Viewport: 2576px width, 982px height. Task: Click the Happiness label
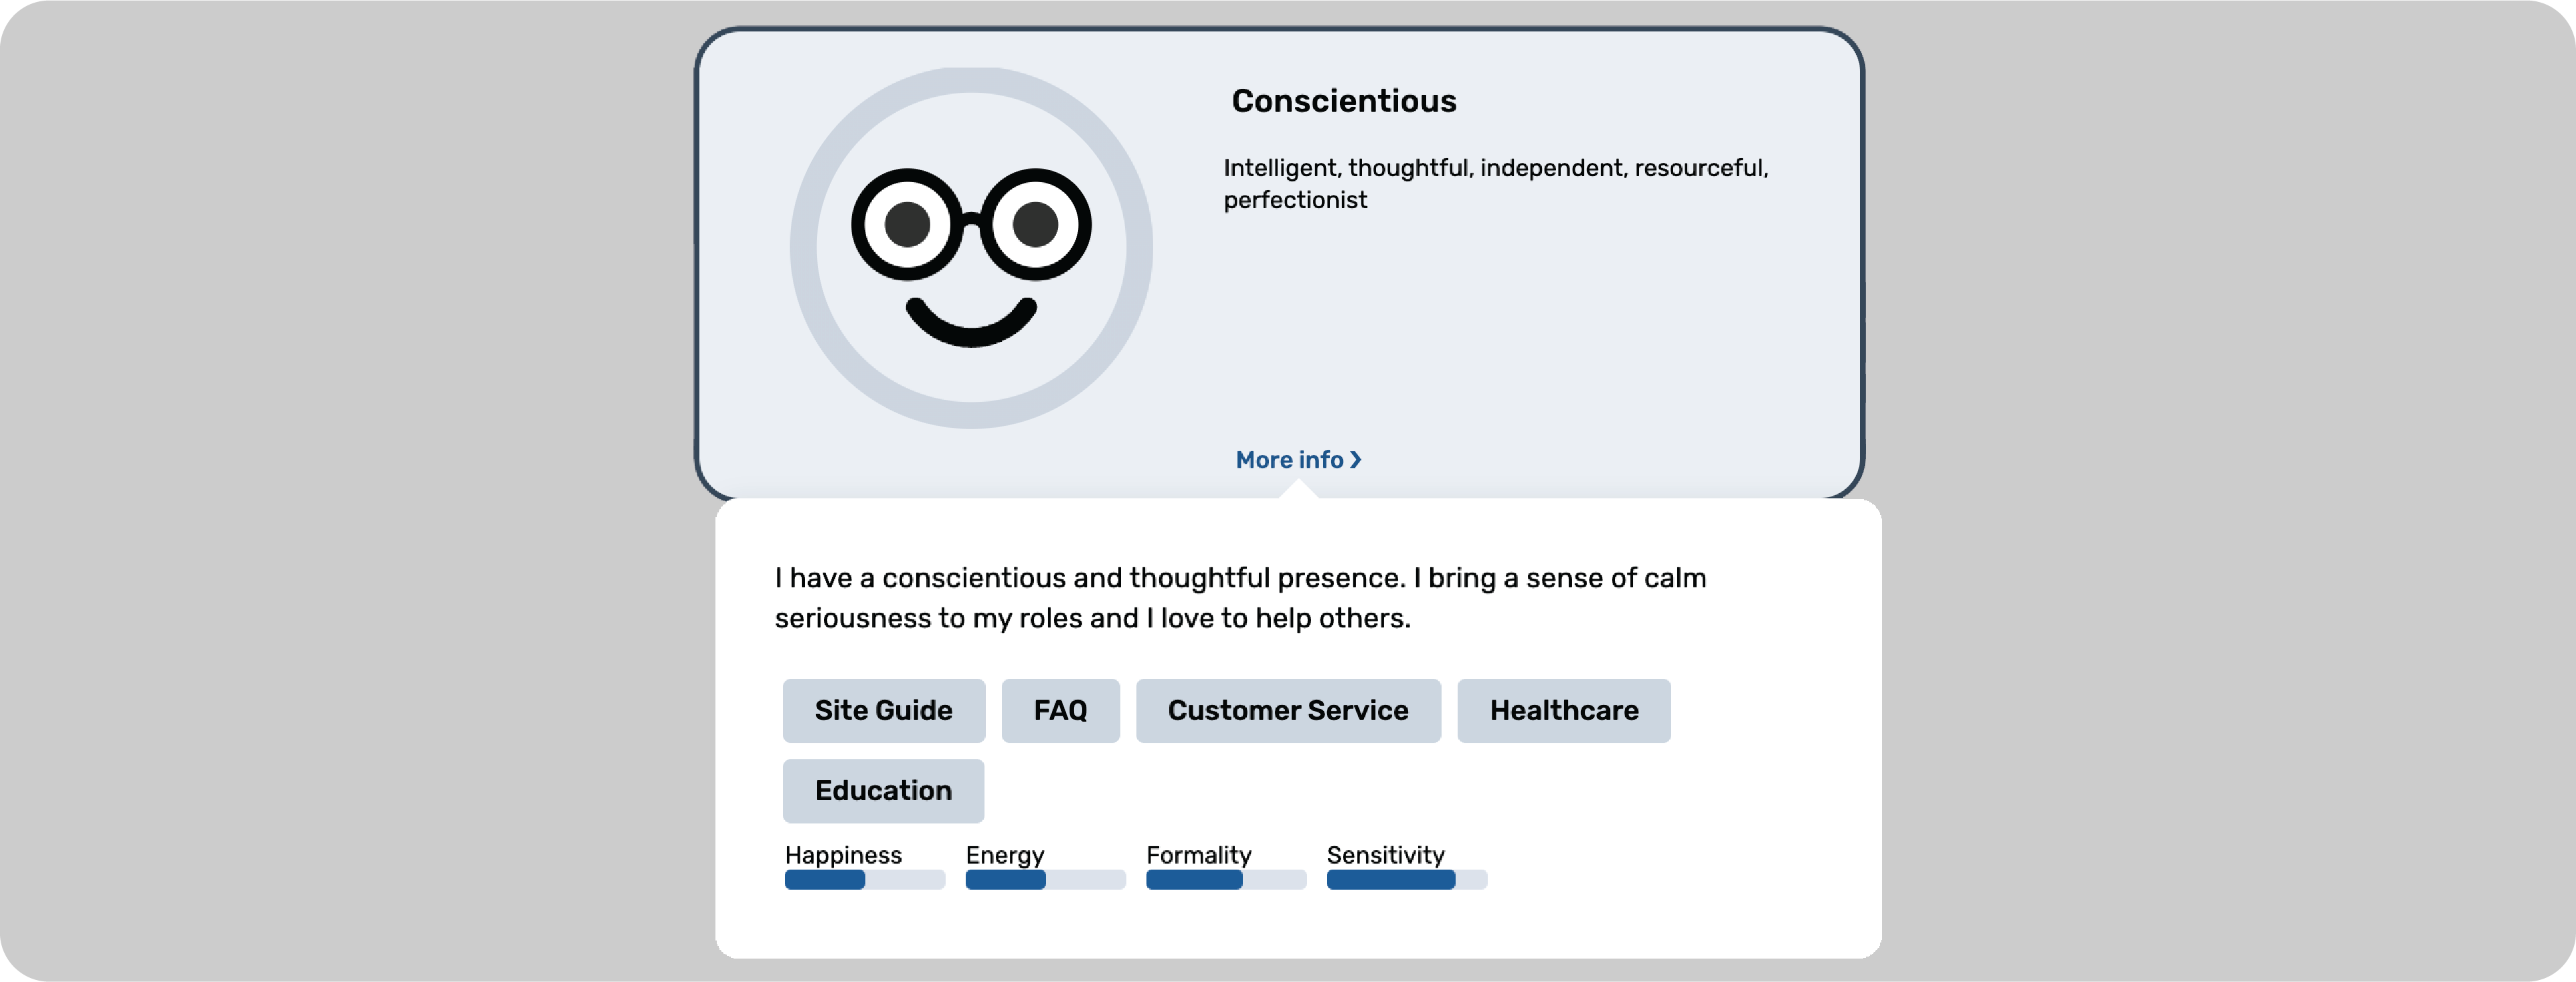(843, 855)
